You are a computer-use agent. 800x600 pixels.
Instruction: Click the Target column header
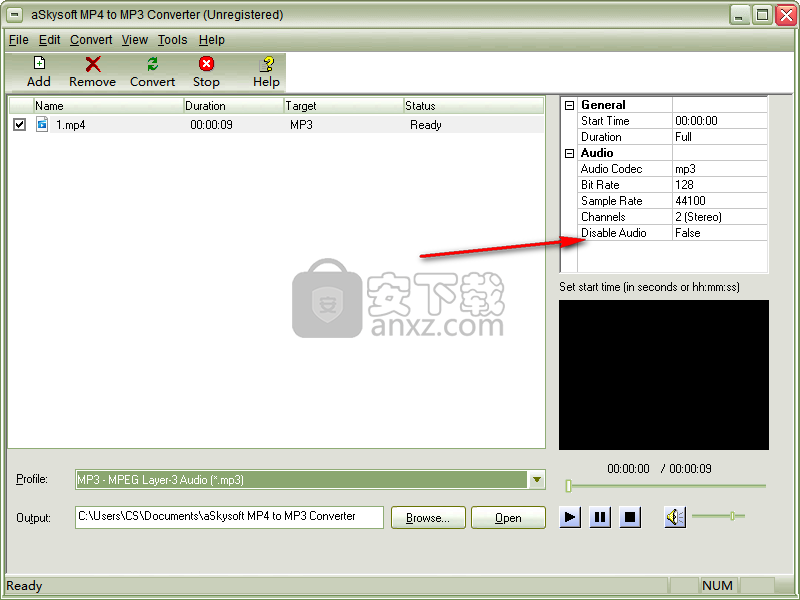tap(343, 106)
